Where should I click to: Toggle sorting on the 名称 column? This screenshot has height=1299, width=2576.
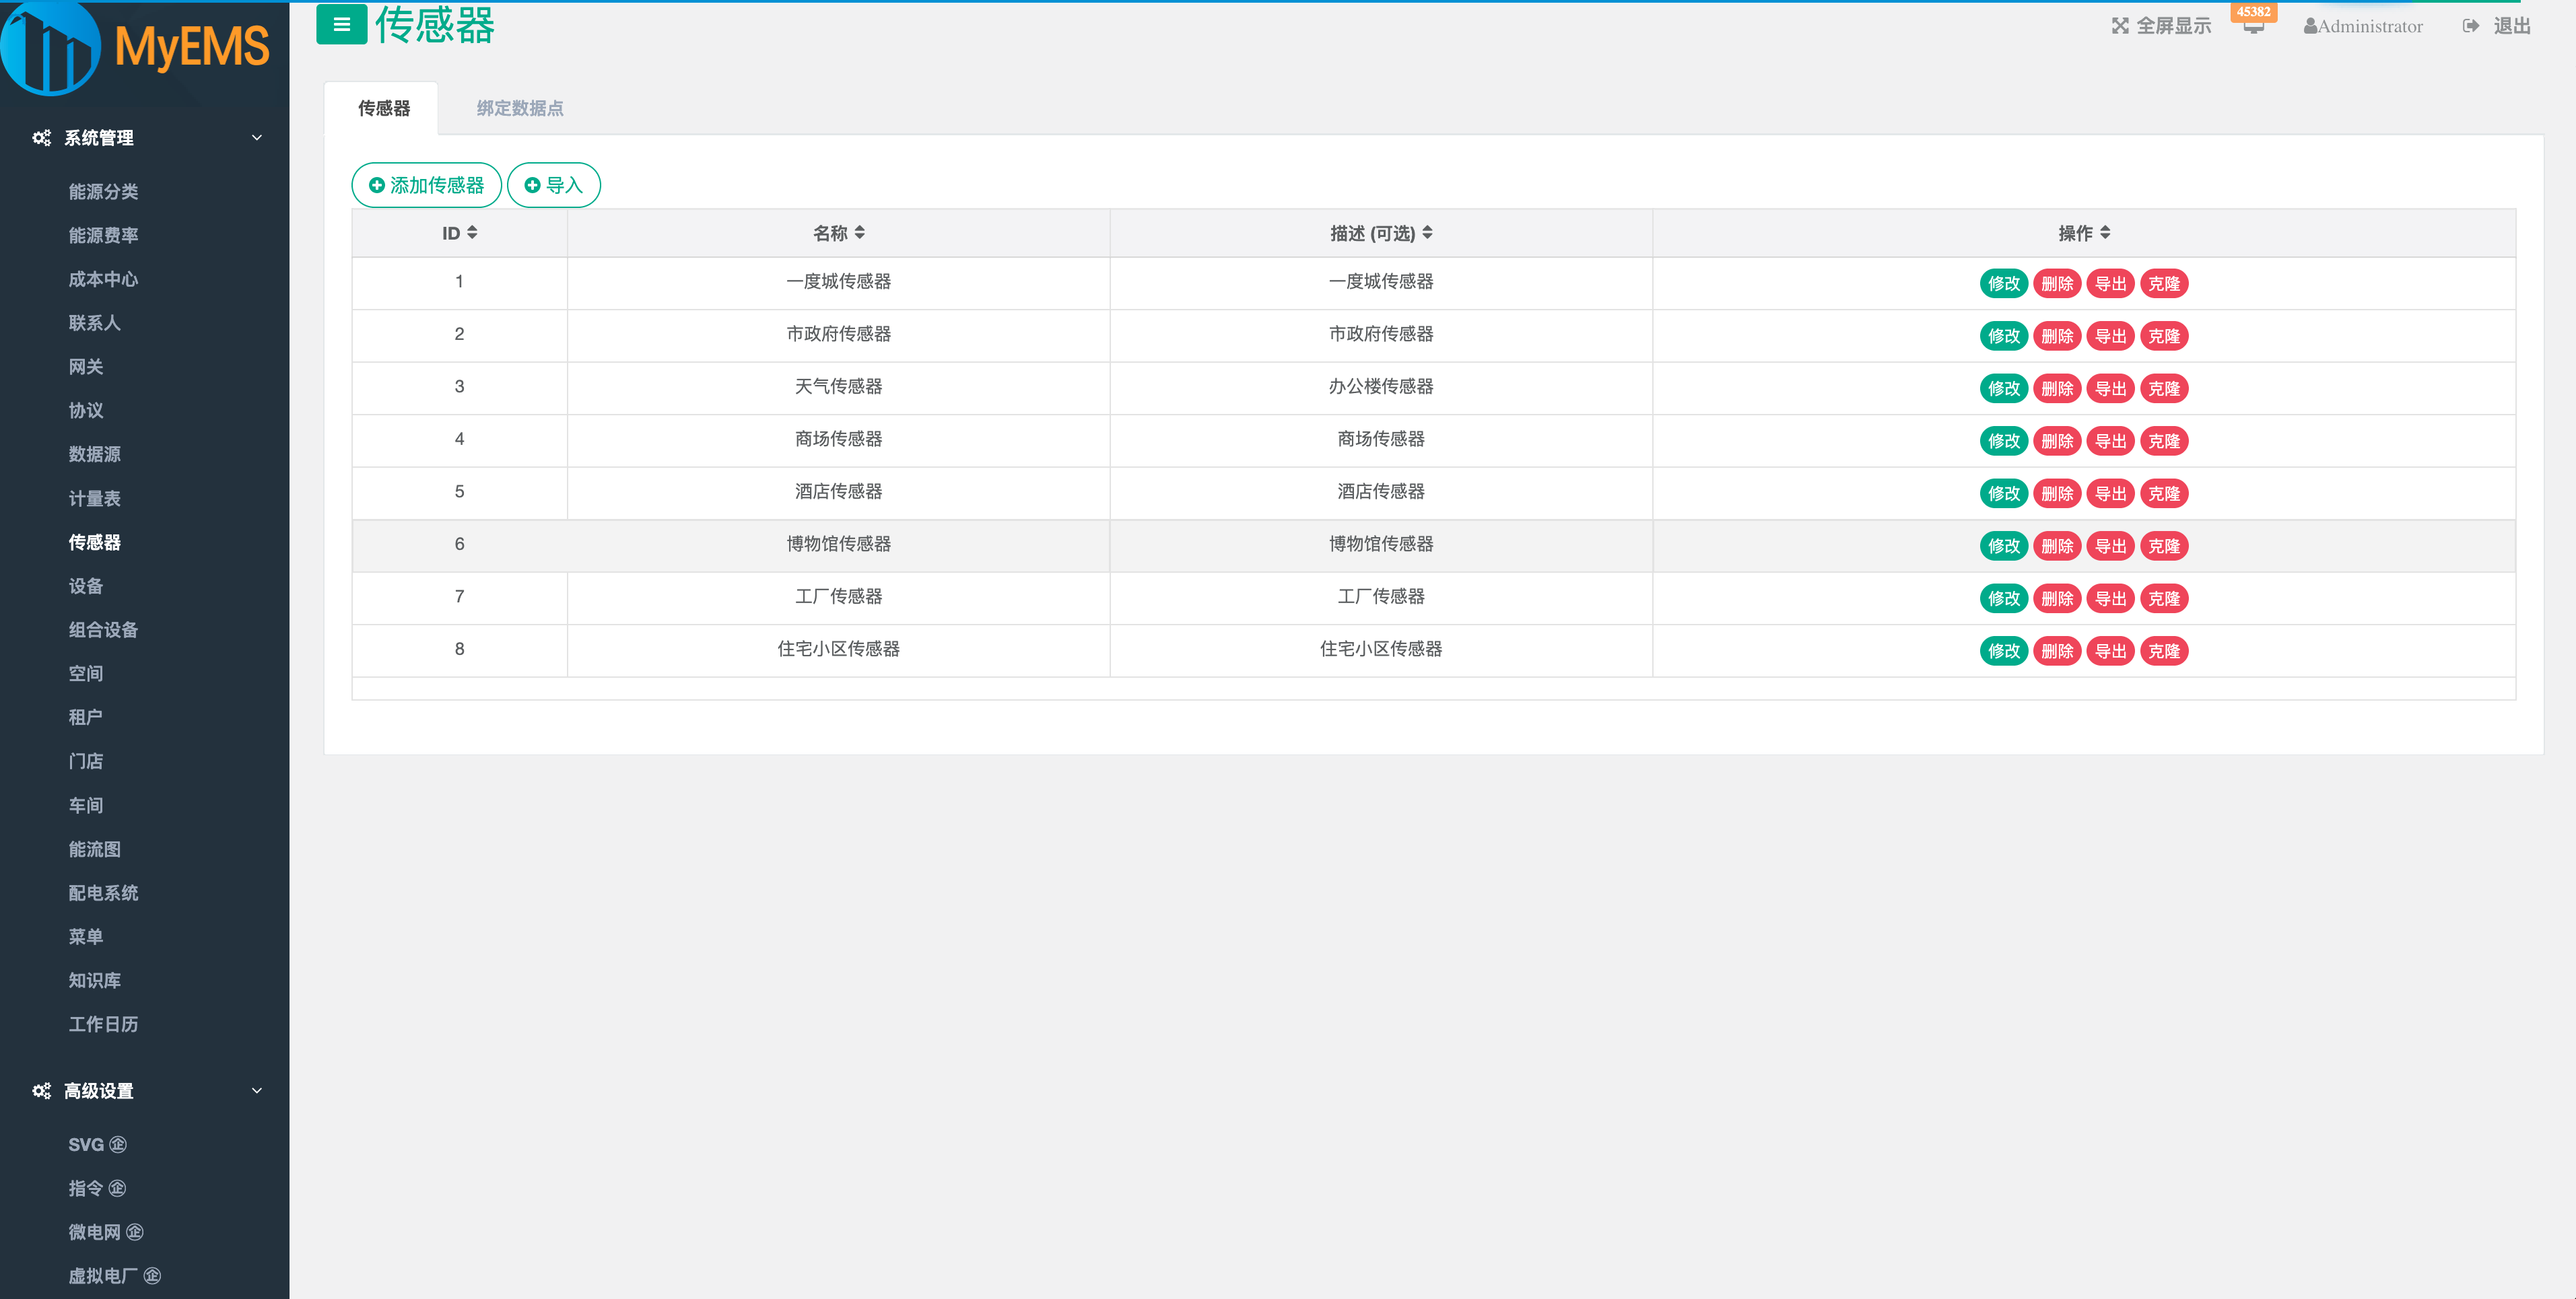coord(859,233)
